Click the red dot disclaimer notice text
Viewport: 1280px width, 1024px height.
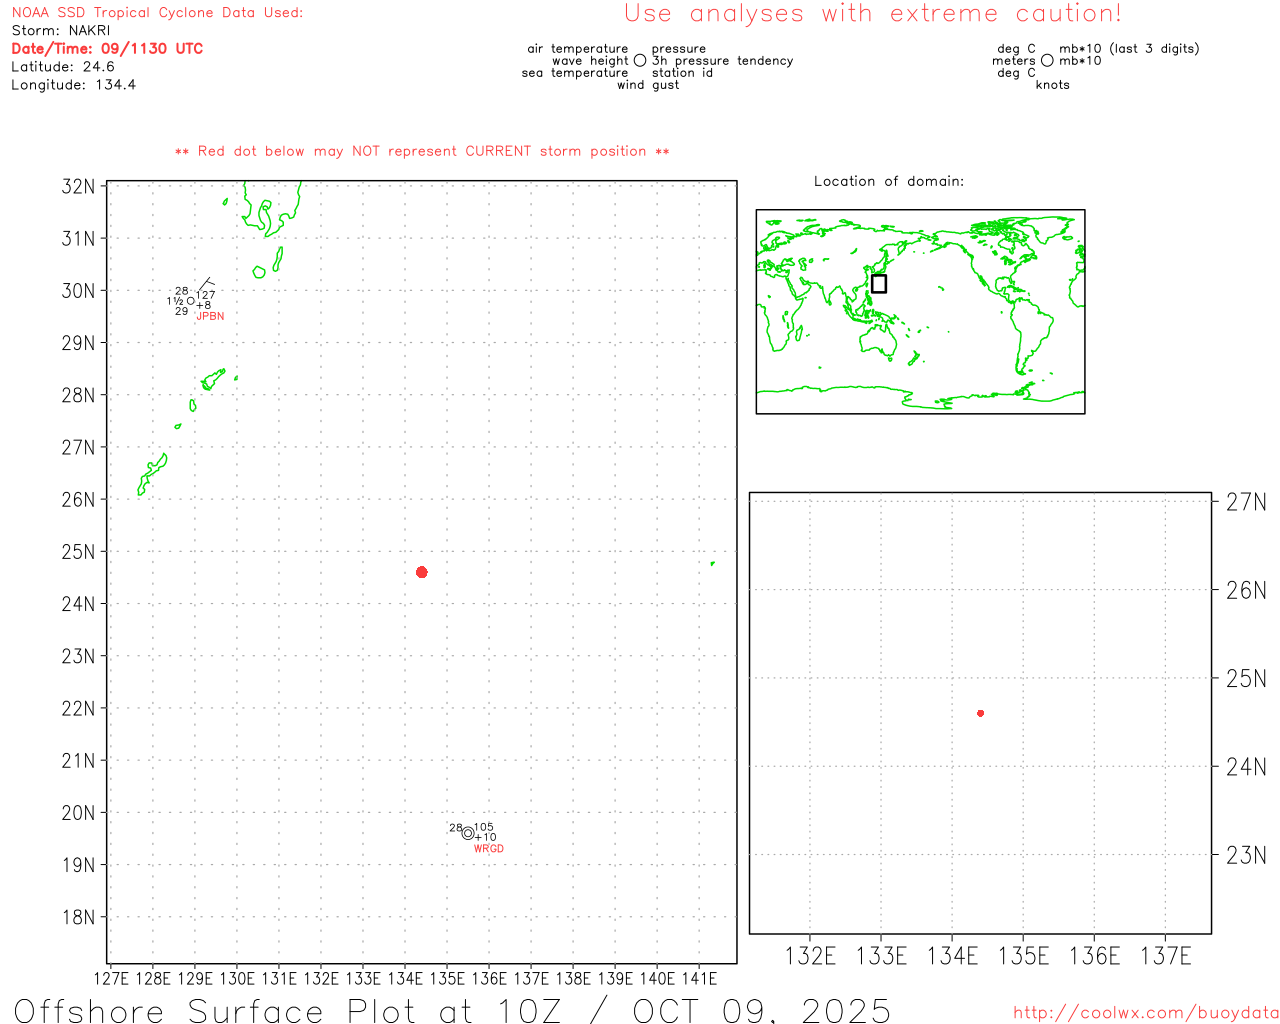click(x=422, y=151)
